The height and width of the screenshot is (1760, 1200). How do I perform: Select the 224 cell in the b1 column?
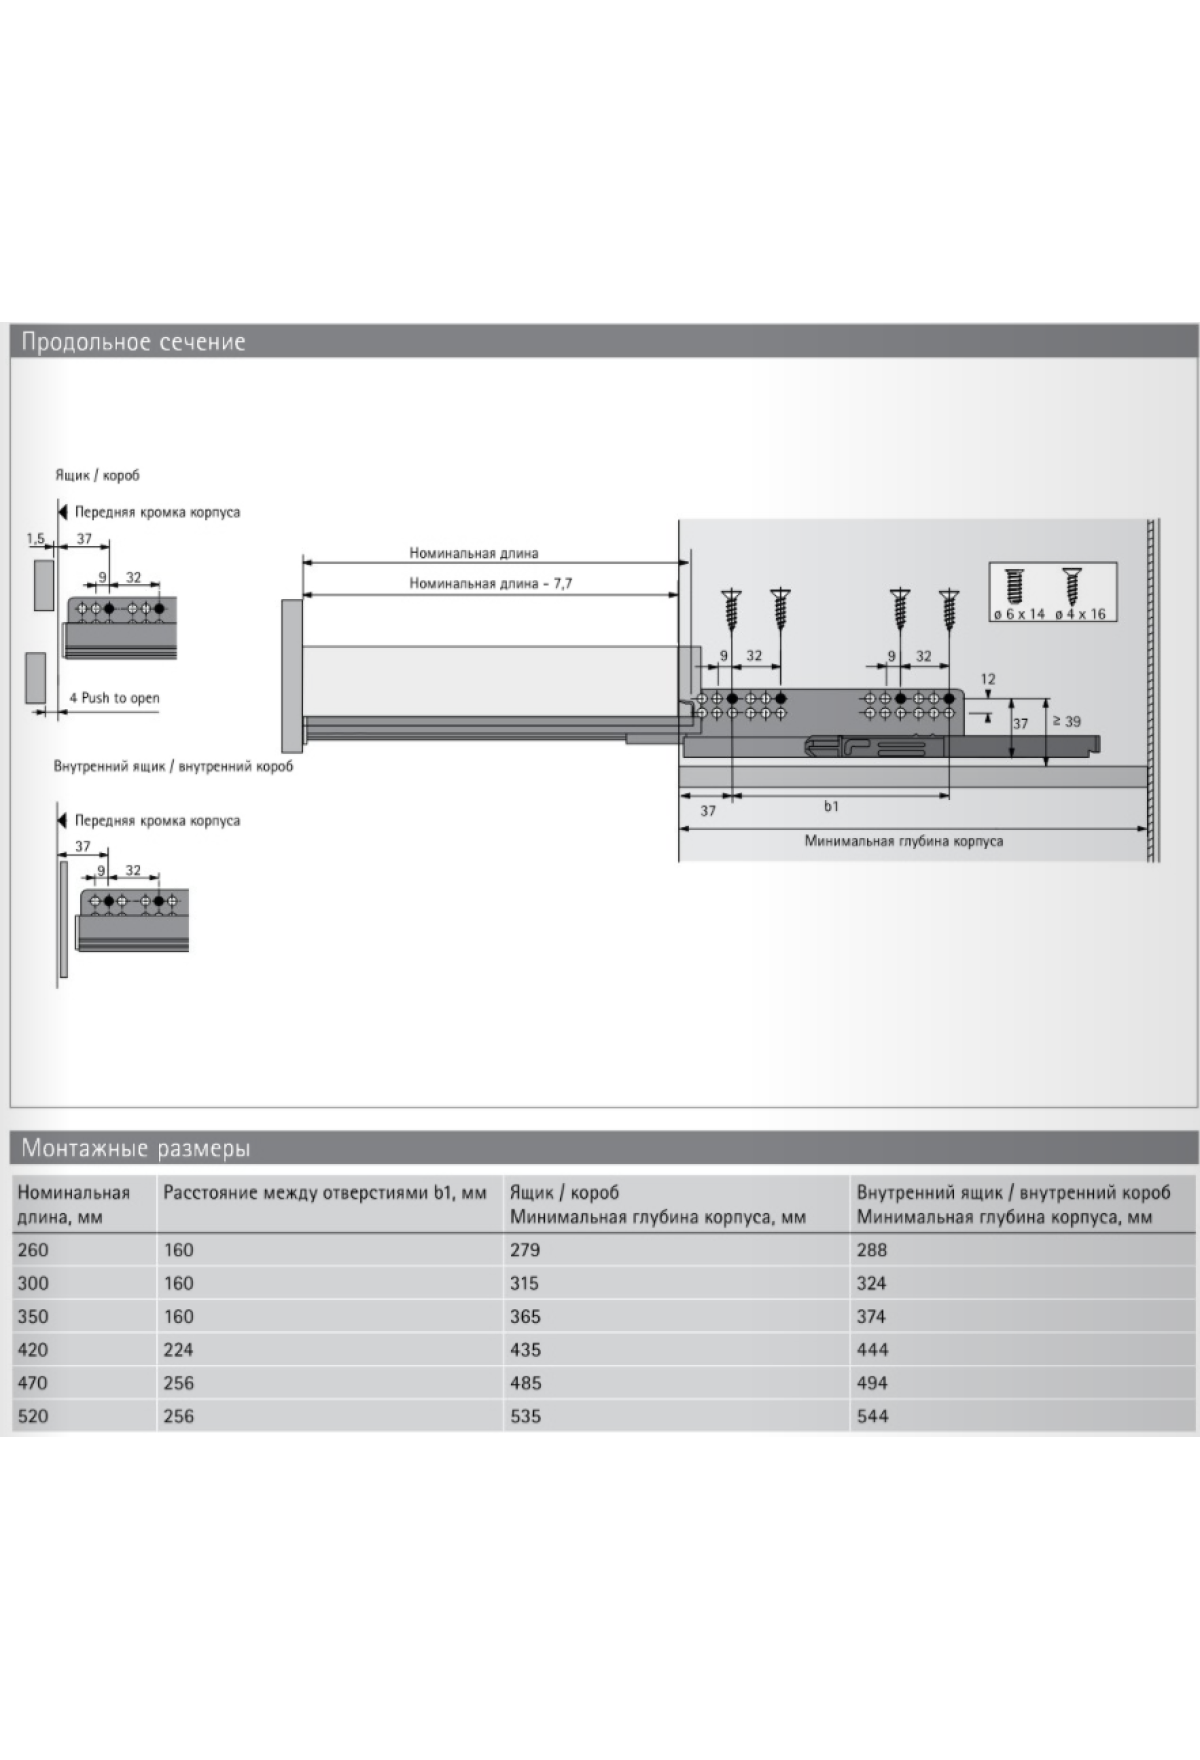[179, 1350]
